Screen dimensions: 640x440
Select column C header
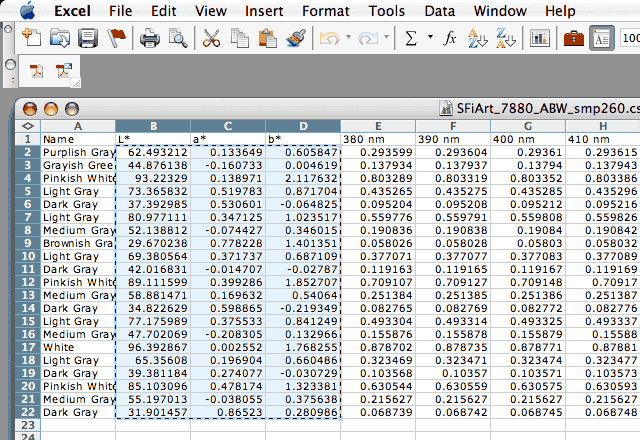click(x=228, y=126)
